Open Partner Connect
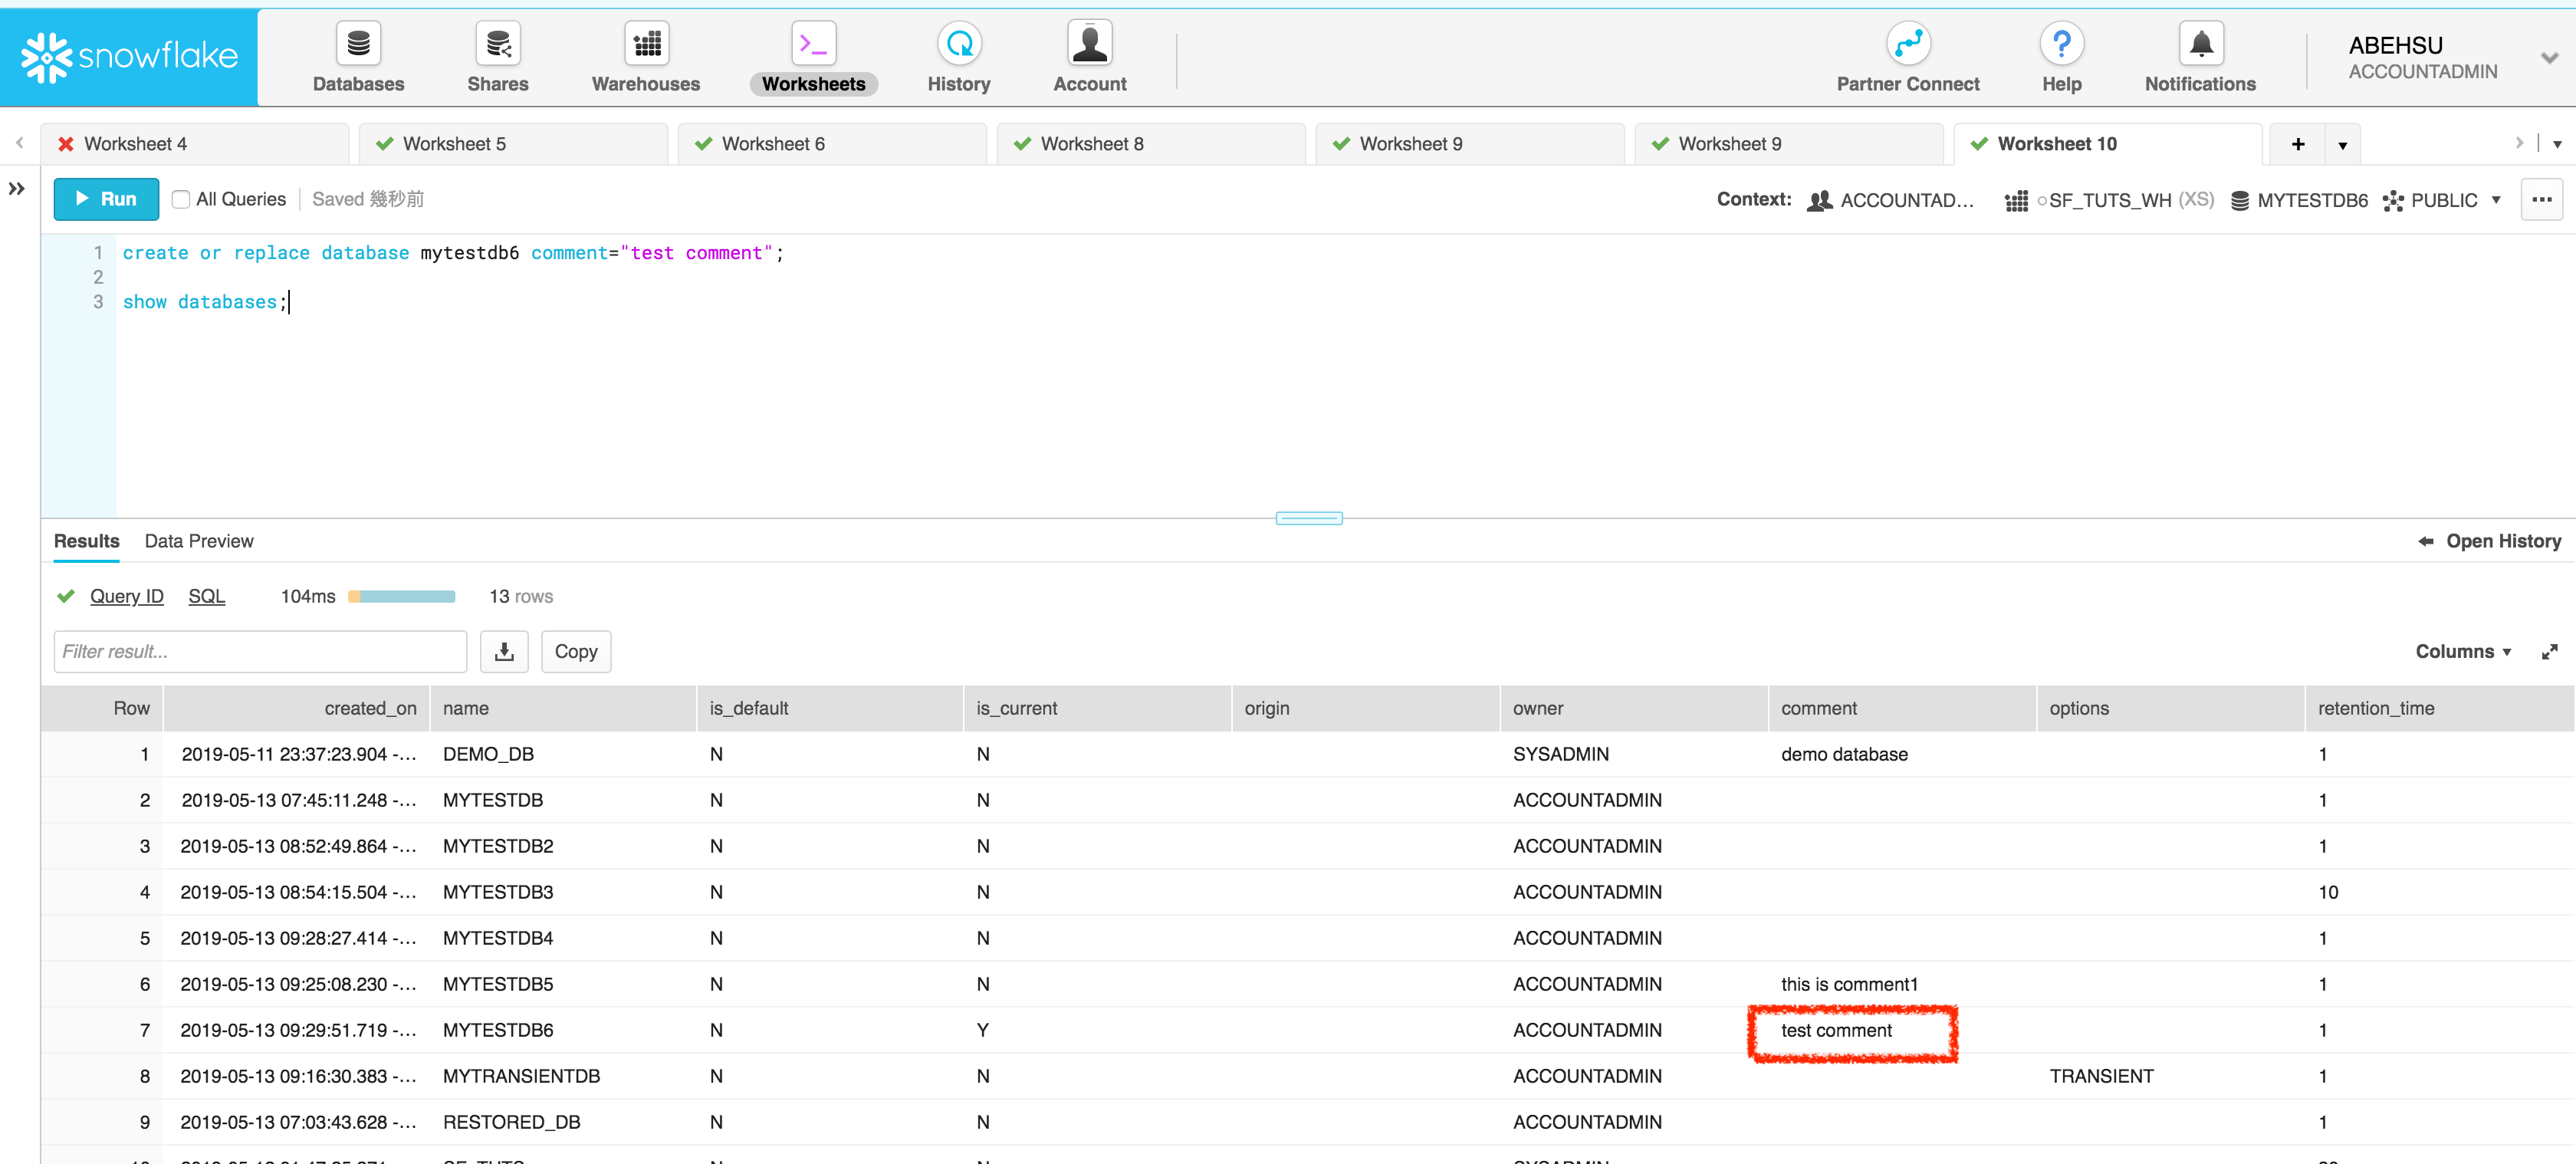Image resolution: width=2576 pixels, height=1164 pixels. pos(1907,58)
